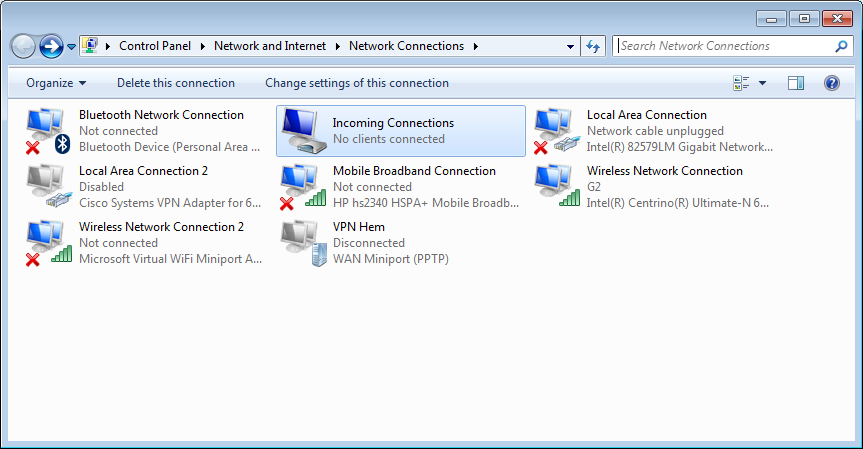Go back to previous folder
The height and width of the screenshot is (449, 863).
(23, 46)
